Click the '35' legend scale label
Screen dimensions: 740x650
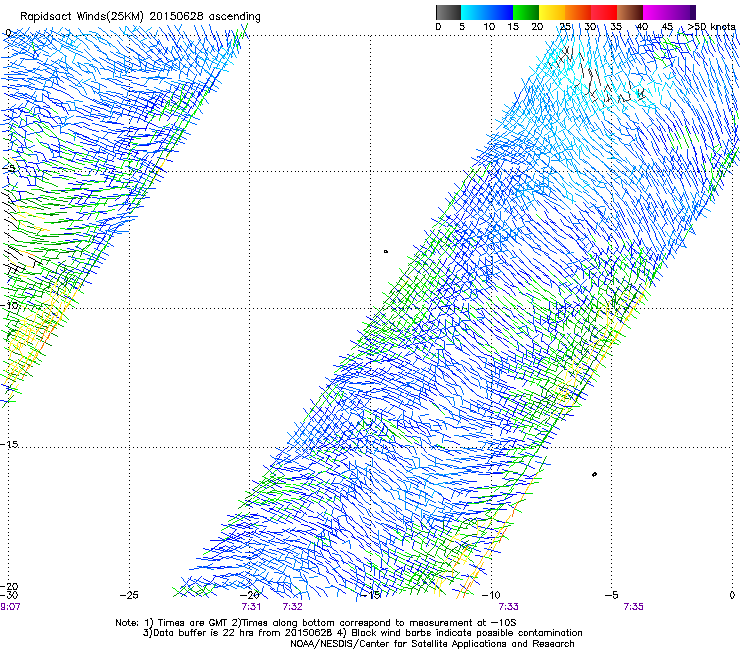pyautogui.click(x=616, y=27)
